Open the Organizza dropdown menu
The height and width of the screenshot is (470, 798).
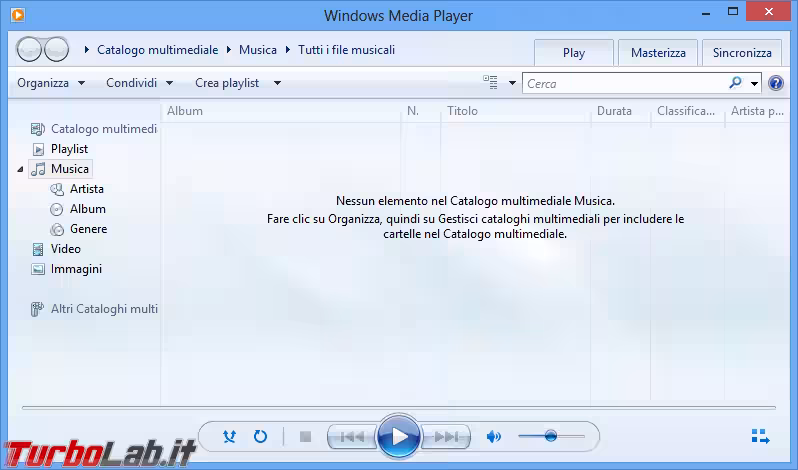point(50,83)
